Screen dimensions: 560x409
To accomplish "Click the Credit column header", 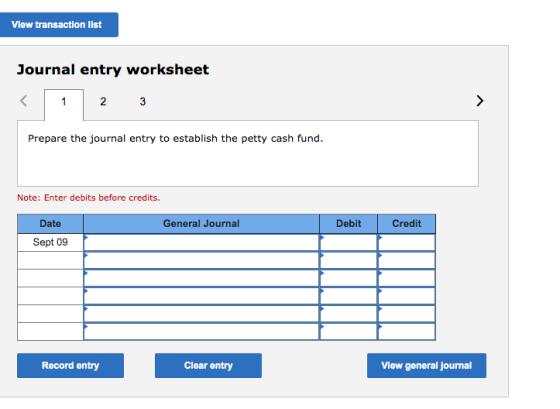I will coord(406,224).
